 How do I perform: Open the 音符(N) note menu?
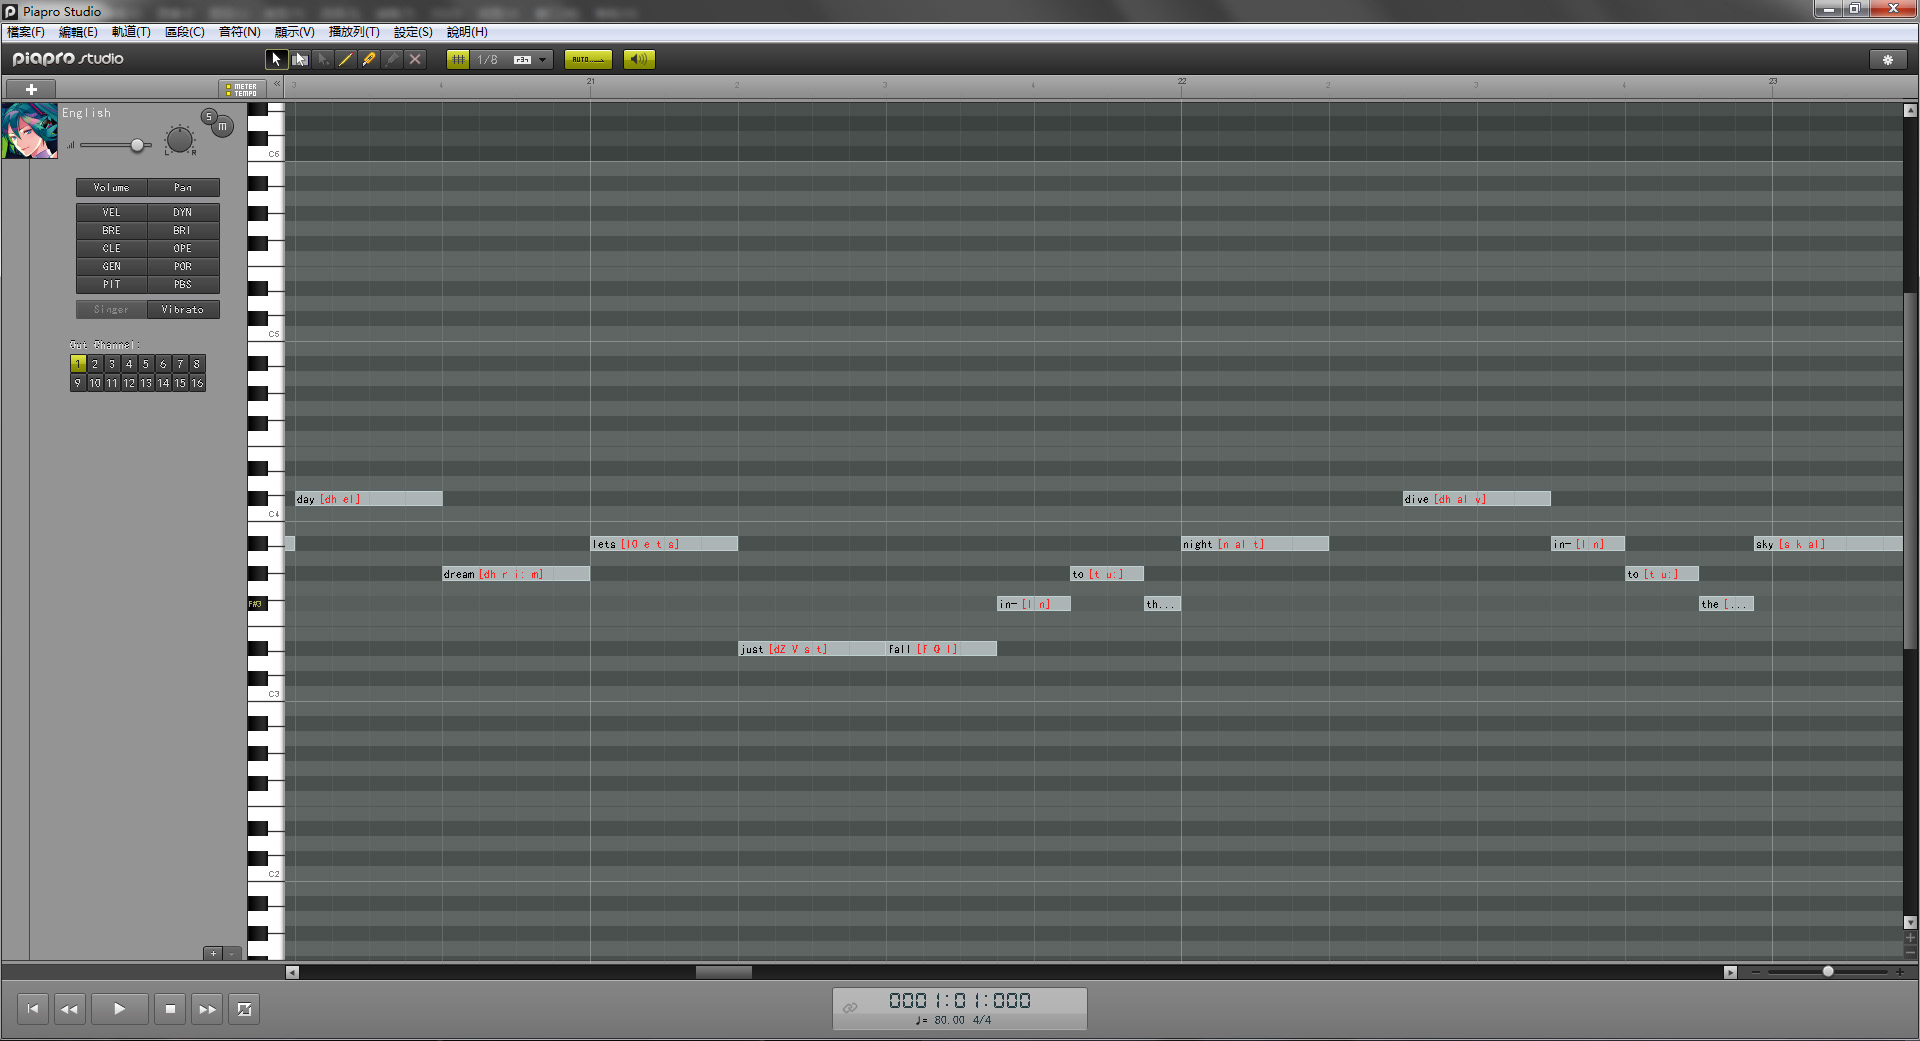point(240,32)
